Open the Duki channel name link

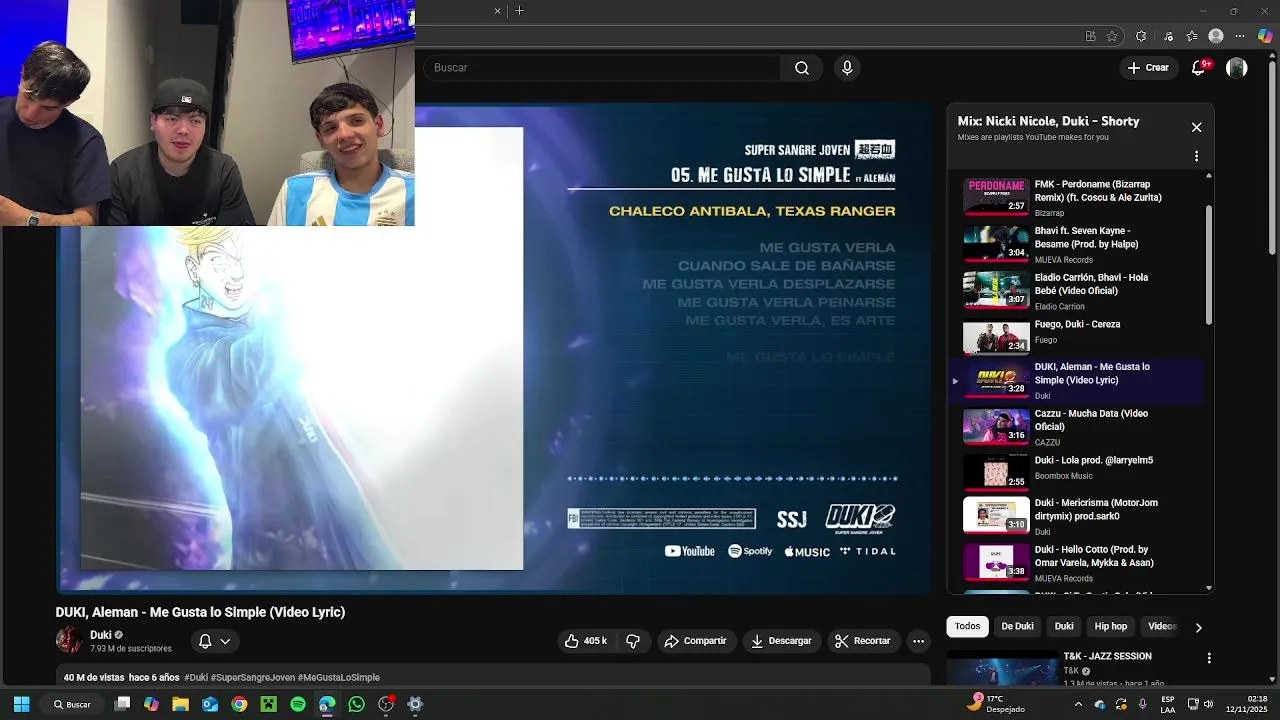100,635
